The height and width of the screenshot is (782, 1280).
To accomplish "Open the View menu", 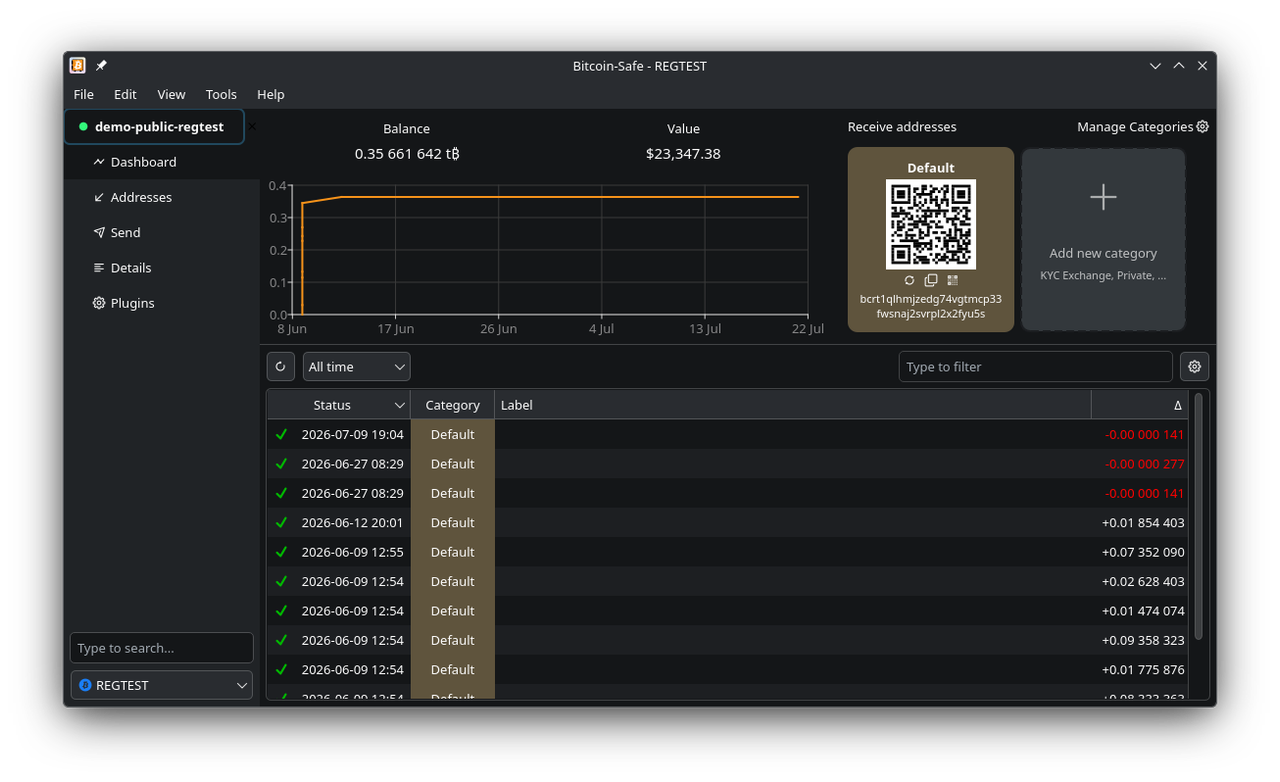I will click(x=171, y=94).
